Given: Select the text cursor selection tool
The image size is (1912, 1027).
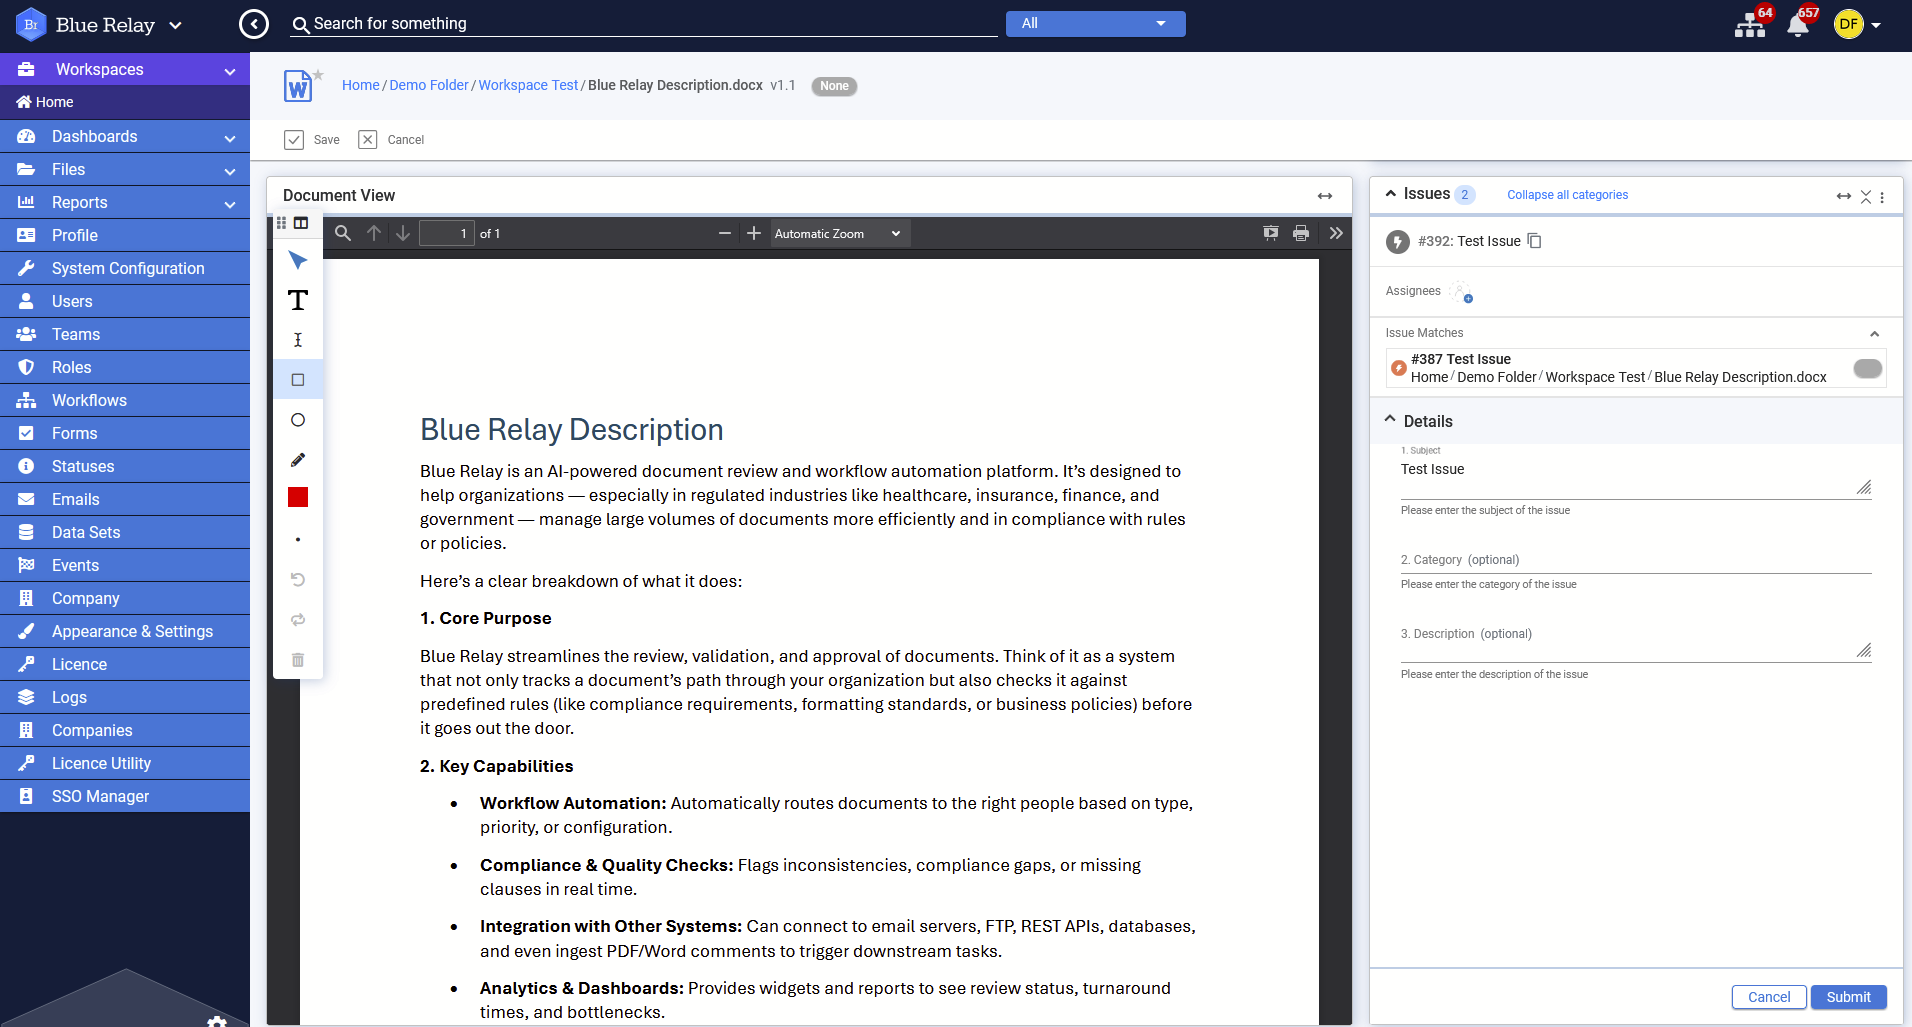Looking at the screenshot, I should coord(298,340).
